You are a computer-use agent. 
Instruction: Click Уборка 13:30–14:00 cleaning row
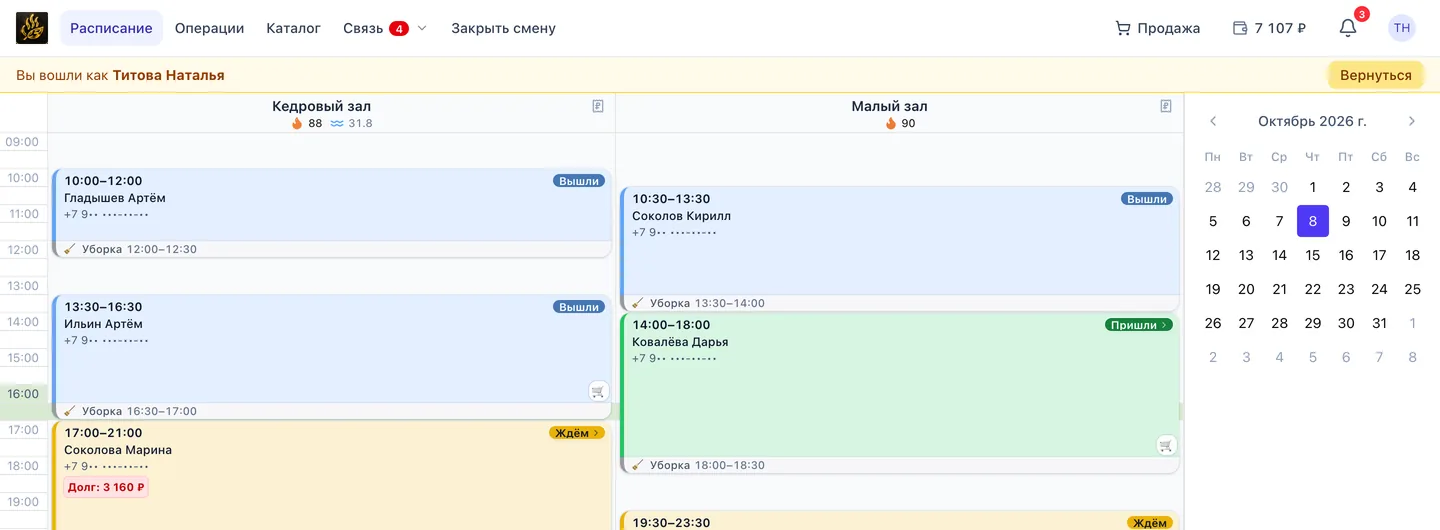pyautogui.click(x=900, y=303)
